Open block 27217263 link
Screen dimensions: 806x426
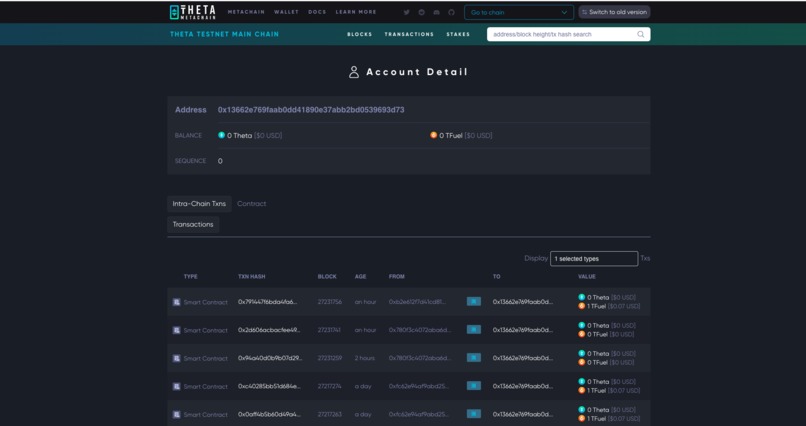(x=329, y=414)
